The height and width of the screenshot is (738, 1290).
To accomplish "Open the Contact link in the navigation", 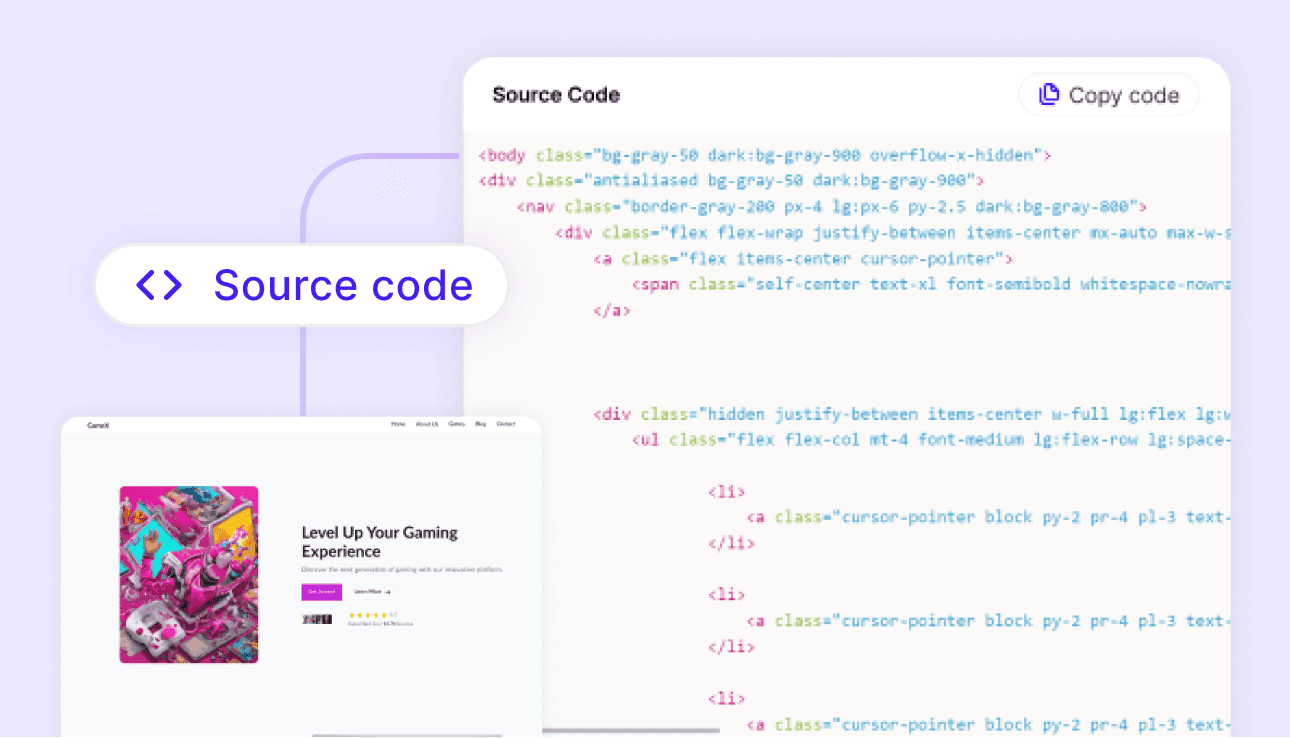I will coord(506,423).
